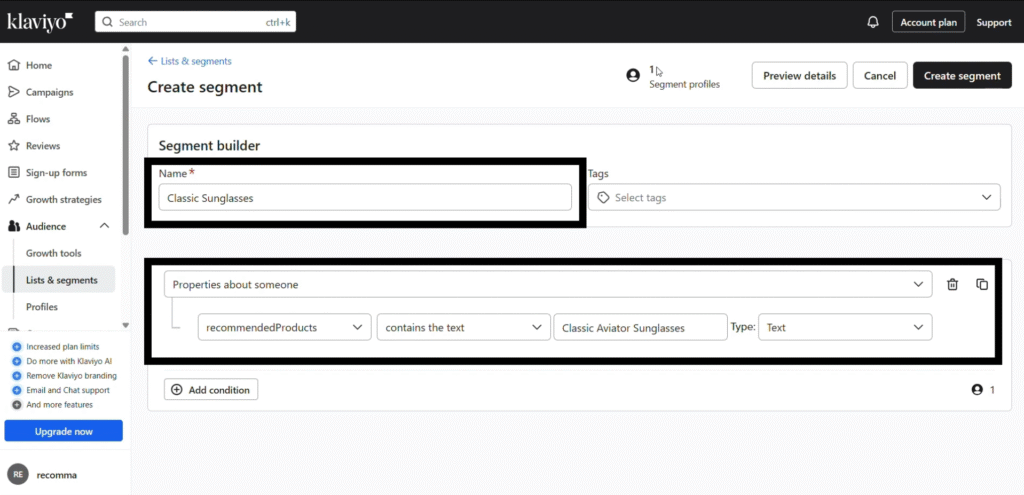Click the Klaviyo logo
Image resolution: width=1024 pixels, height=495 pixels.
coord(40,21)
